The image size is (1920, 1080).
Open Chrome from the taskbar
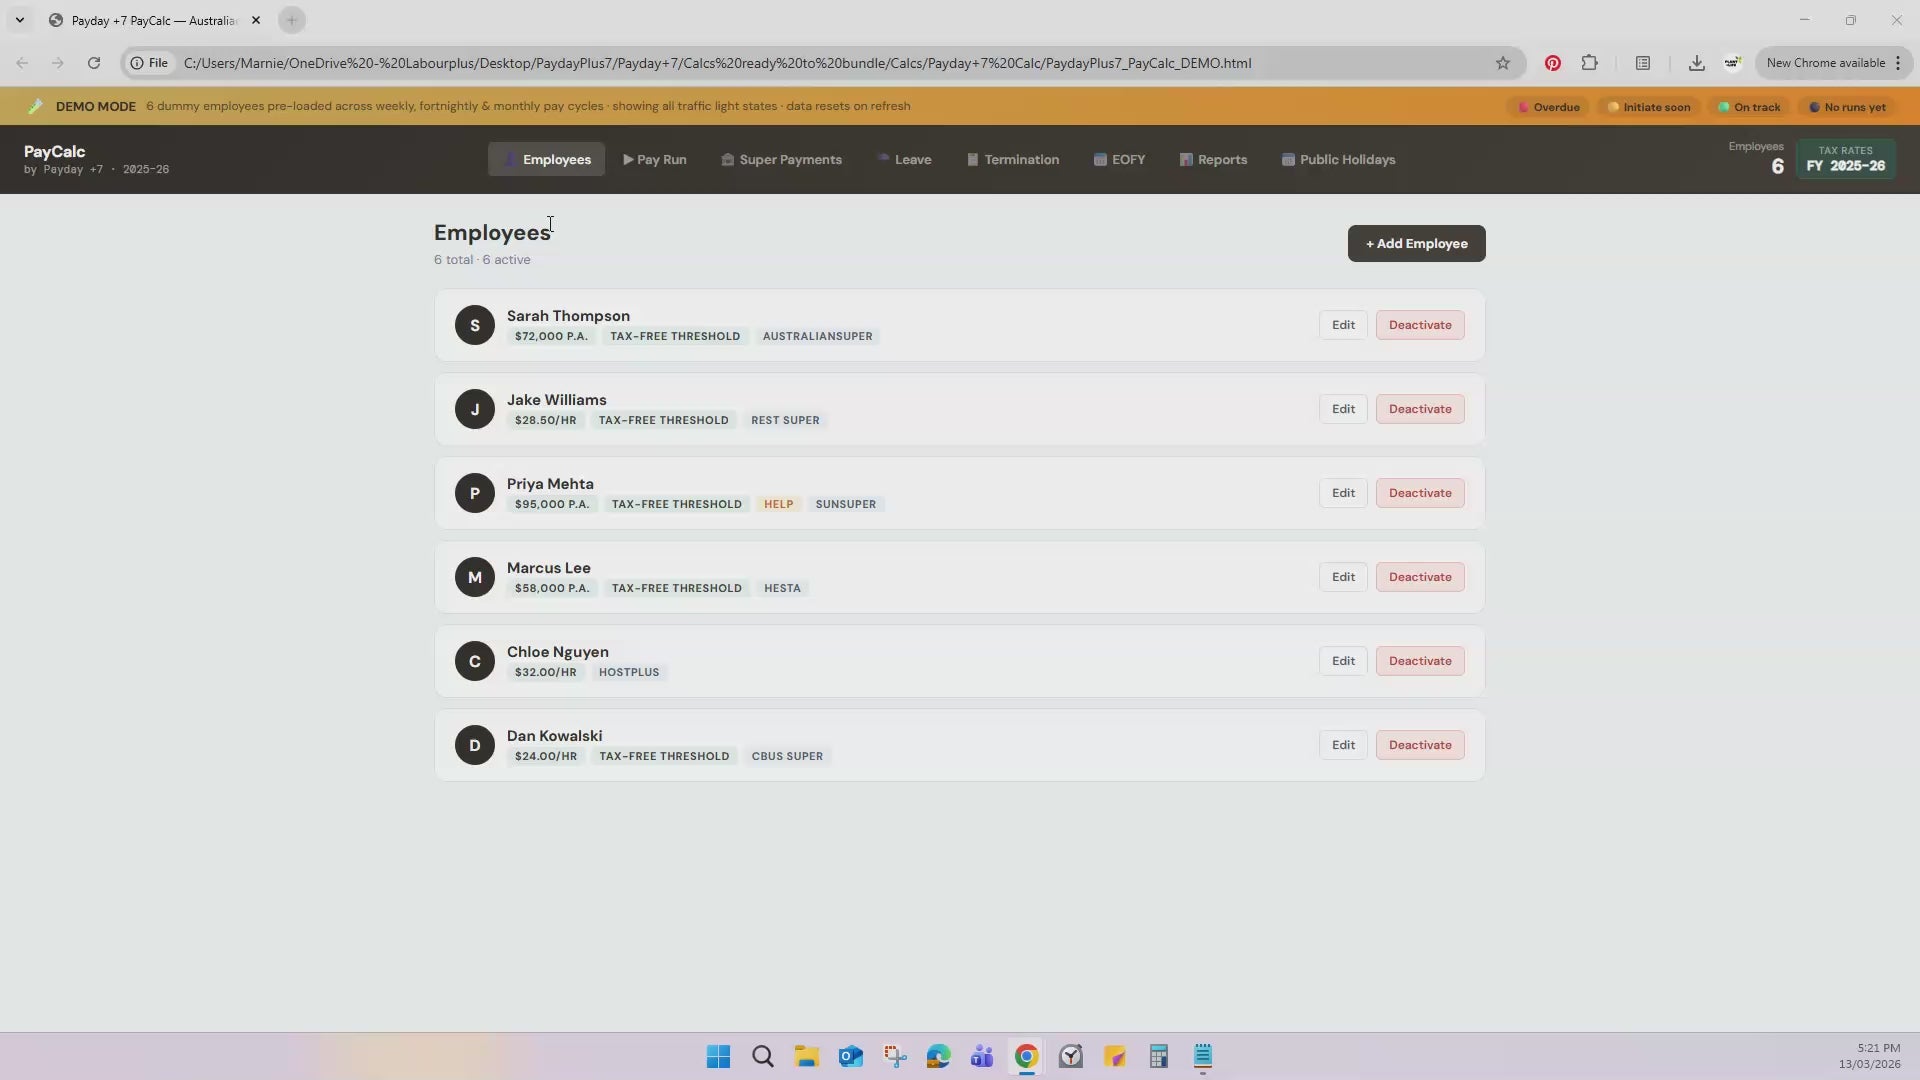click(x=1026, y=1057)
